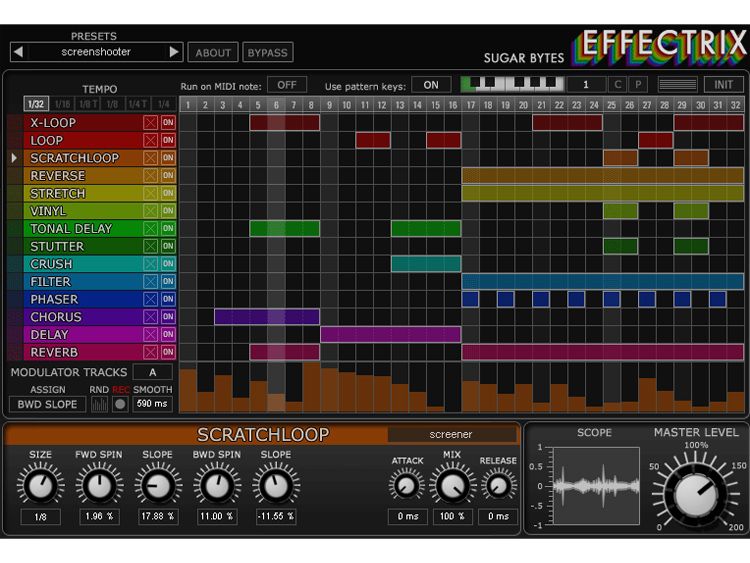Click the FWD SPIN knob

coord(99,486)
